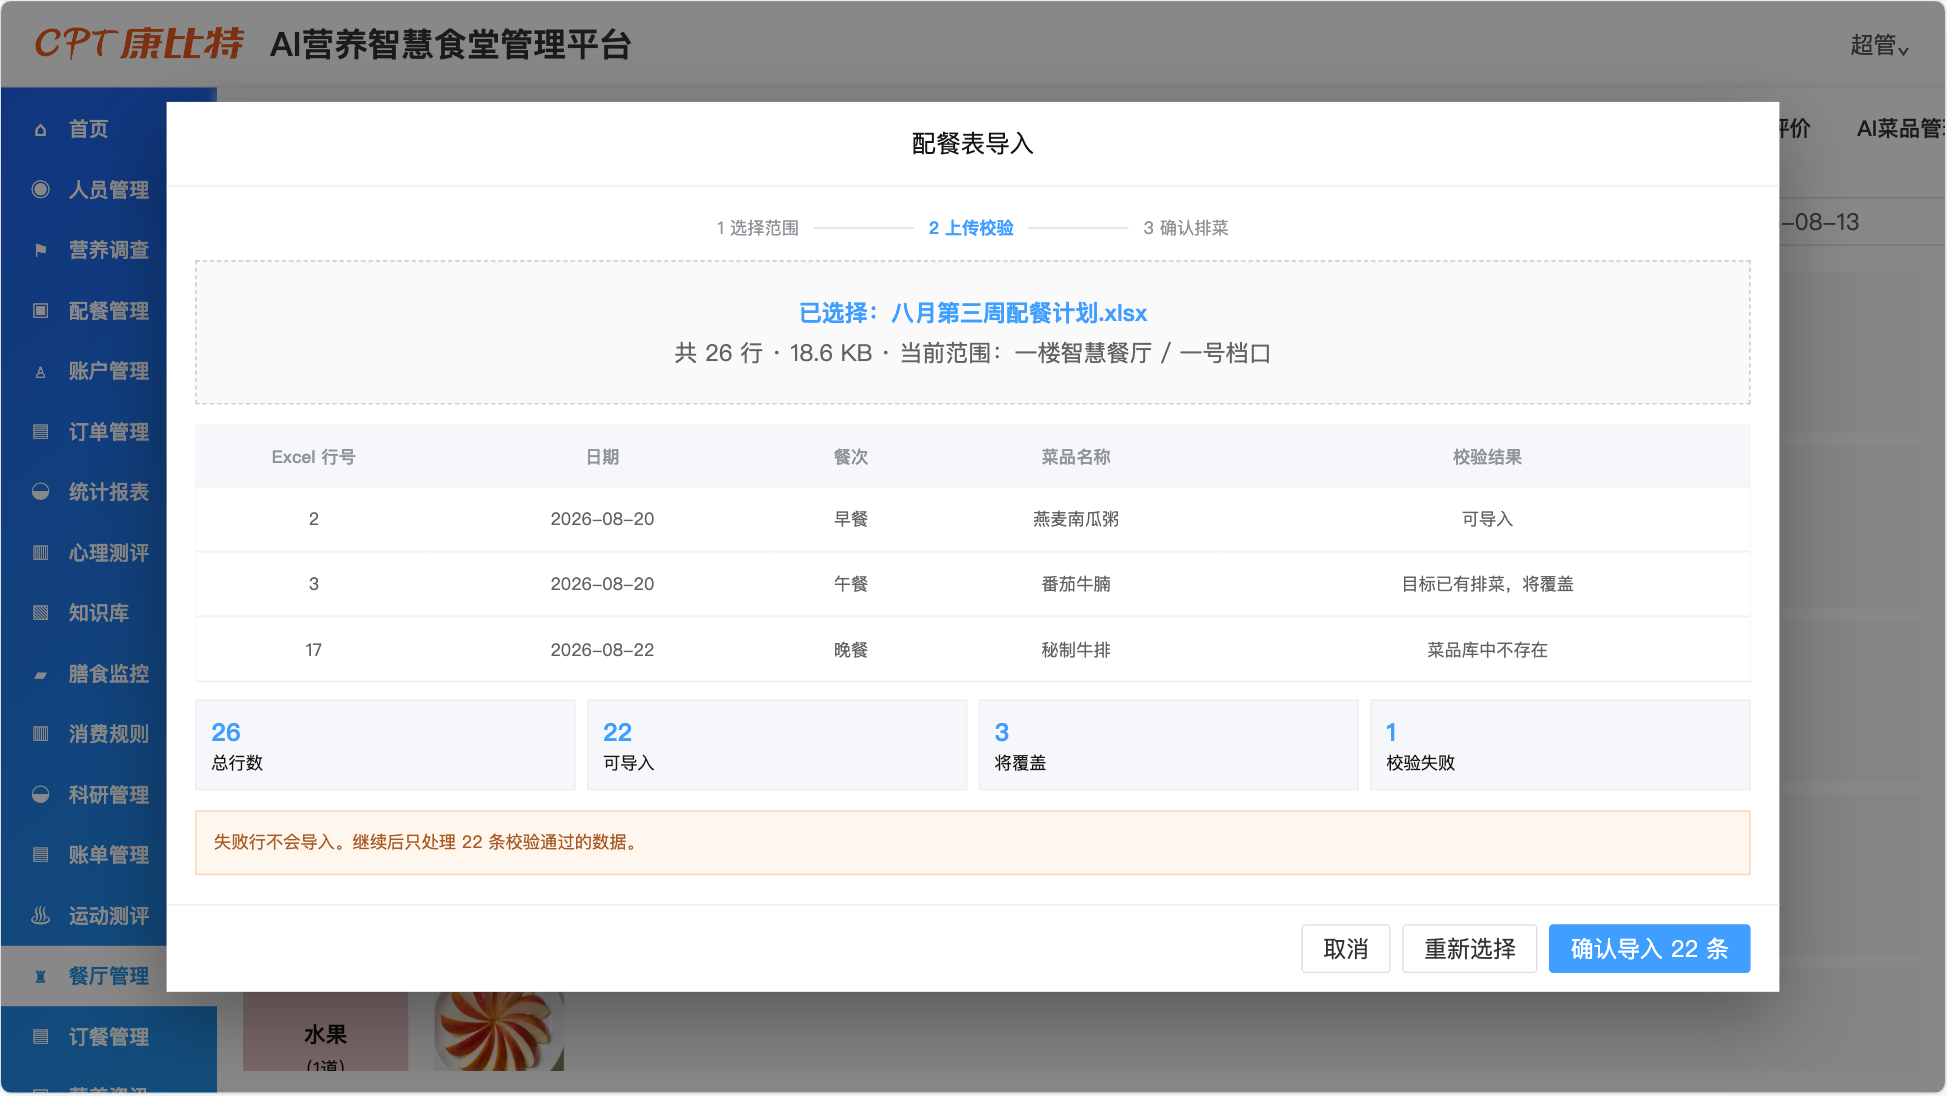Click the 配餐管理 sidebar icon

pos(40,310)
